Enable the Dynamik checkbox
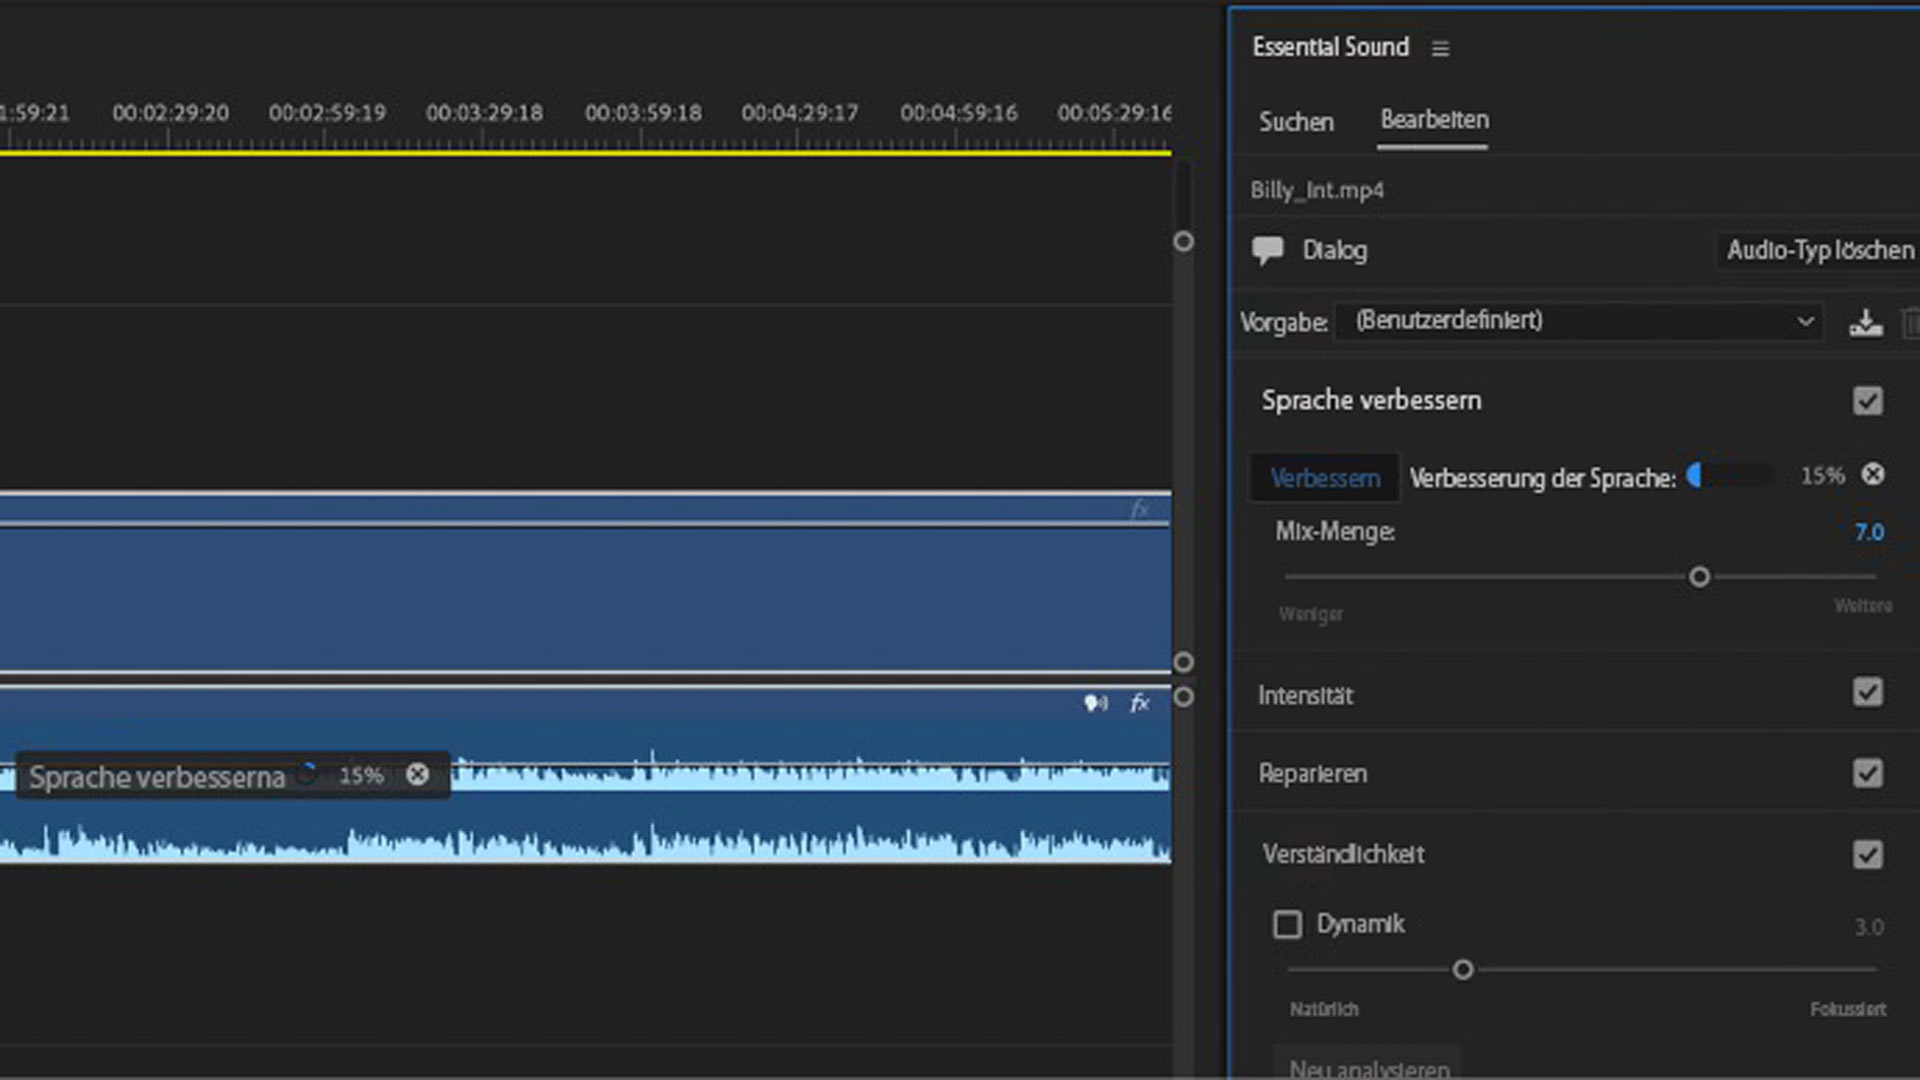 (1287, 924)
